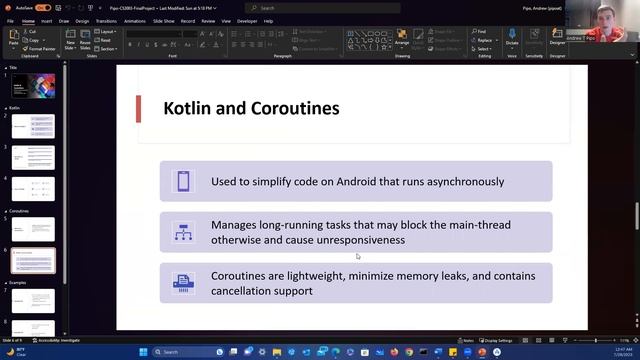The height and width of the screenshot is (360, 640).
Task: Open the font name combo box
Action: [x=153, y=34]
